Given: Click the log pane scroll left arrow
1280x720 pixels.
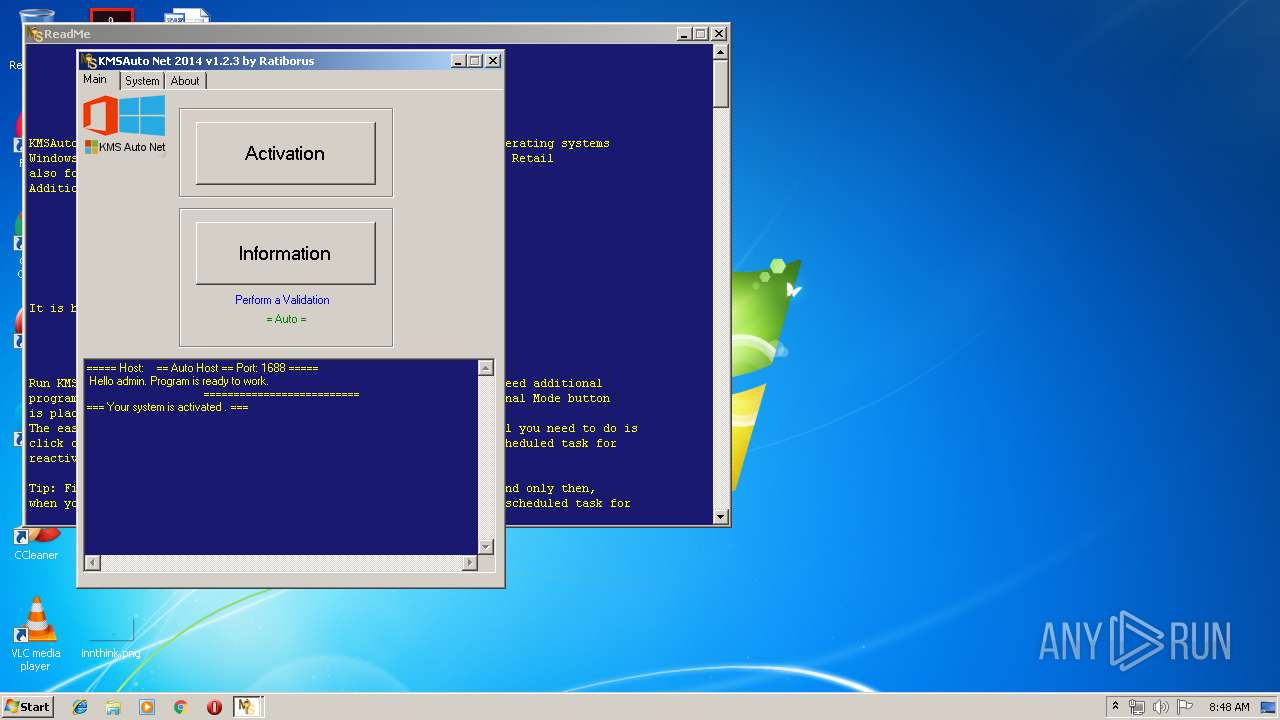Looking at the screenshot, I should 92,563.
